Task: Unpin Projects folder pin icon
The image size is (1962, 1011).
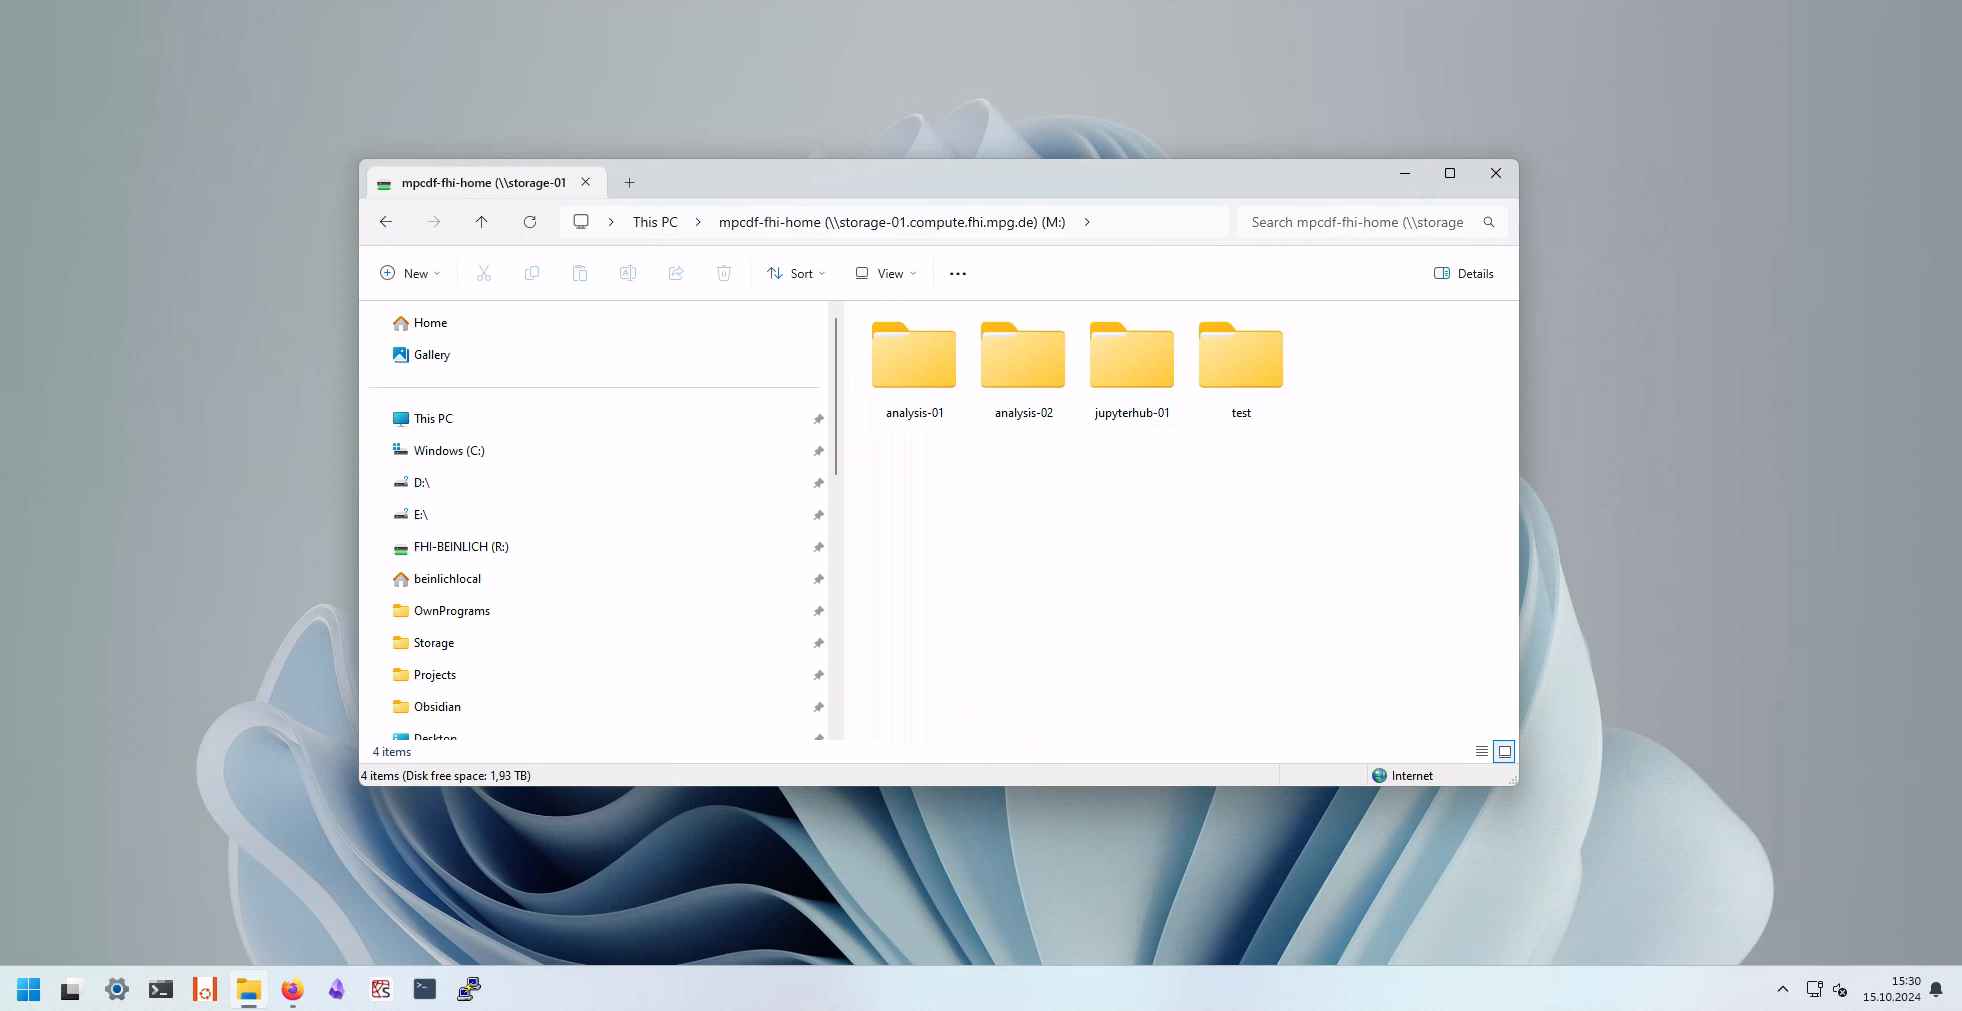Action: (x=818, y=675)
